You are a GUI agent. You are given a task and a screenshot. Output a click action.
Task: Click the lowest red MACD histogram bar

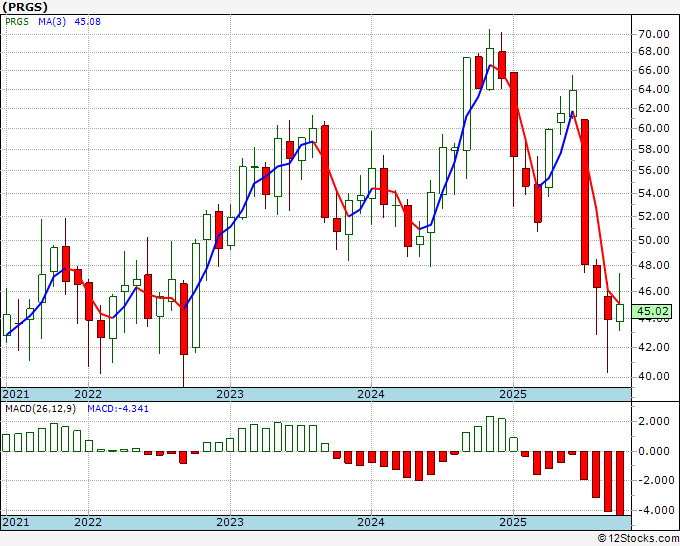620,483
